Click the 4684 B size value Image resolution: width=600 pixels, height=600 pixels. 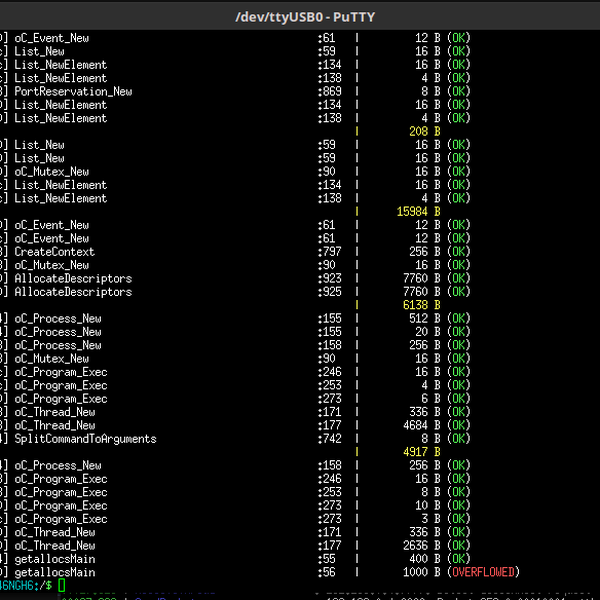[421, 425]
